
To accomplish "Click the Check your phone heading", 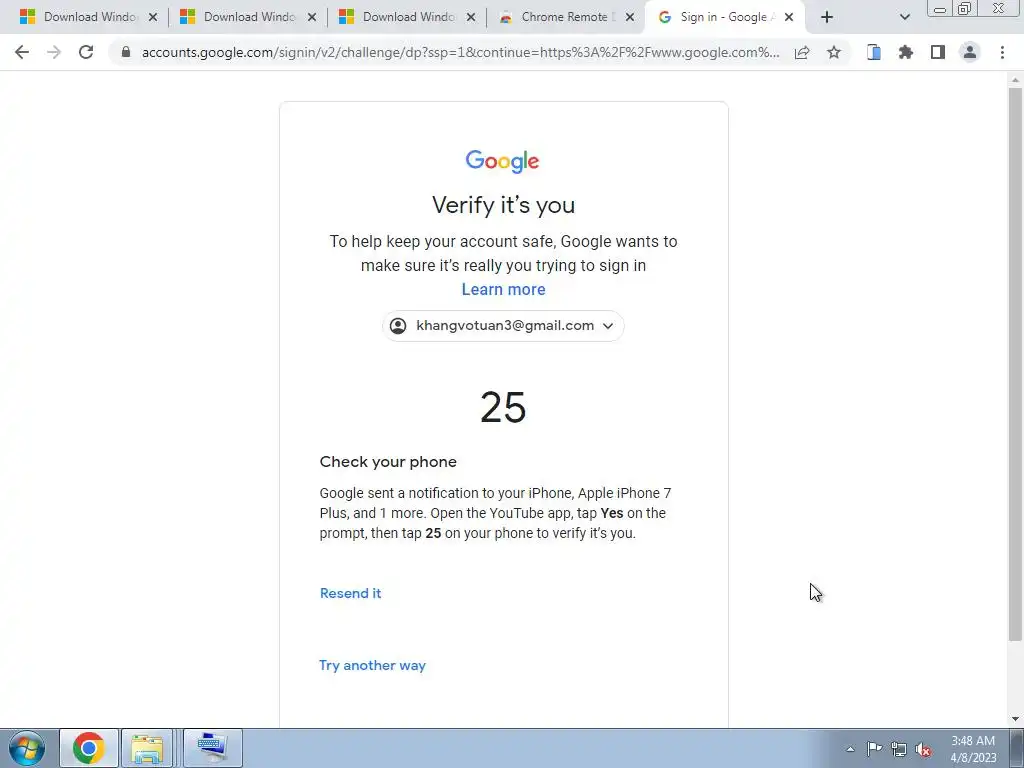I will 388,462.
